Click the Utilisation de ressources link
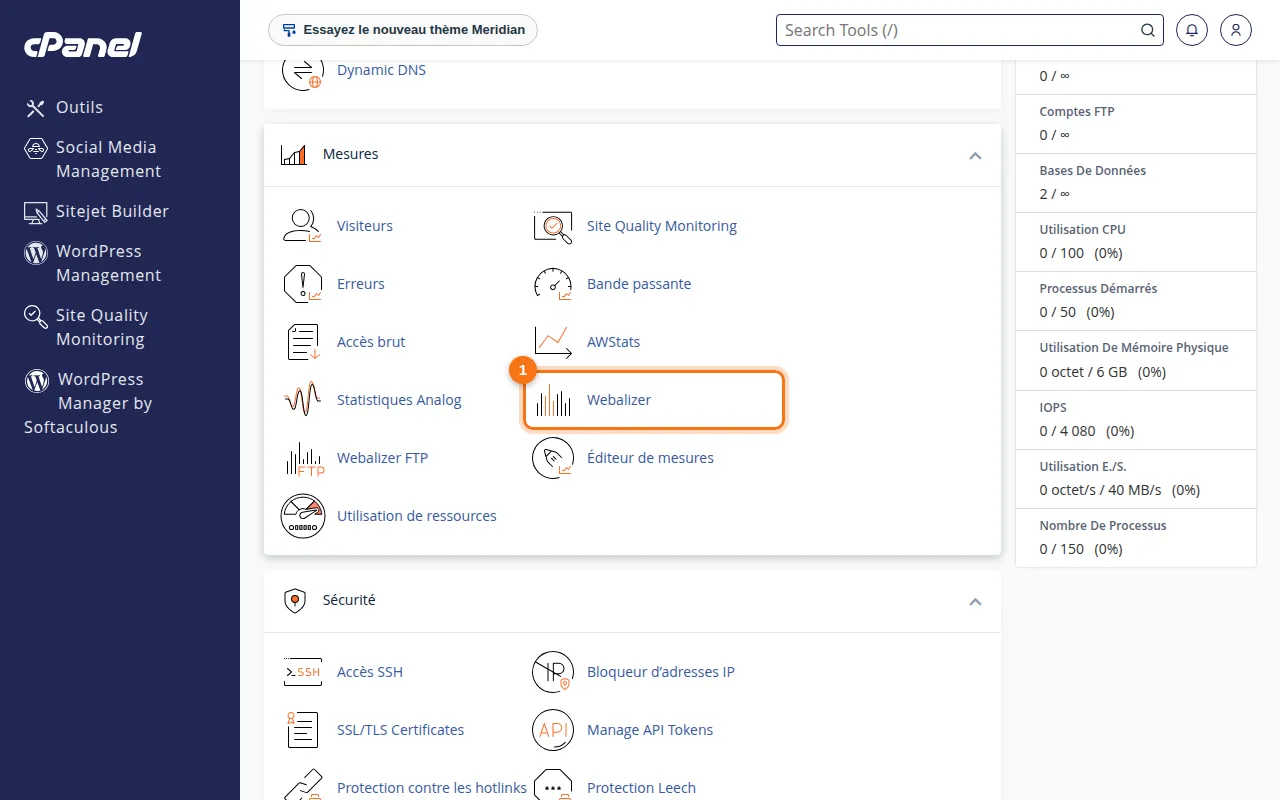 [x=417, y=516]
